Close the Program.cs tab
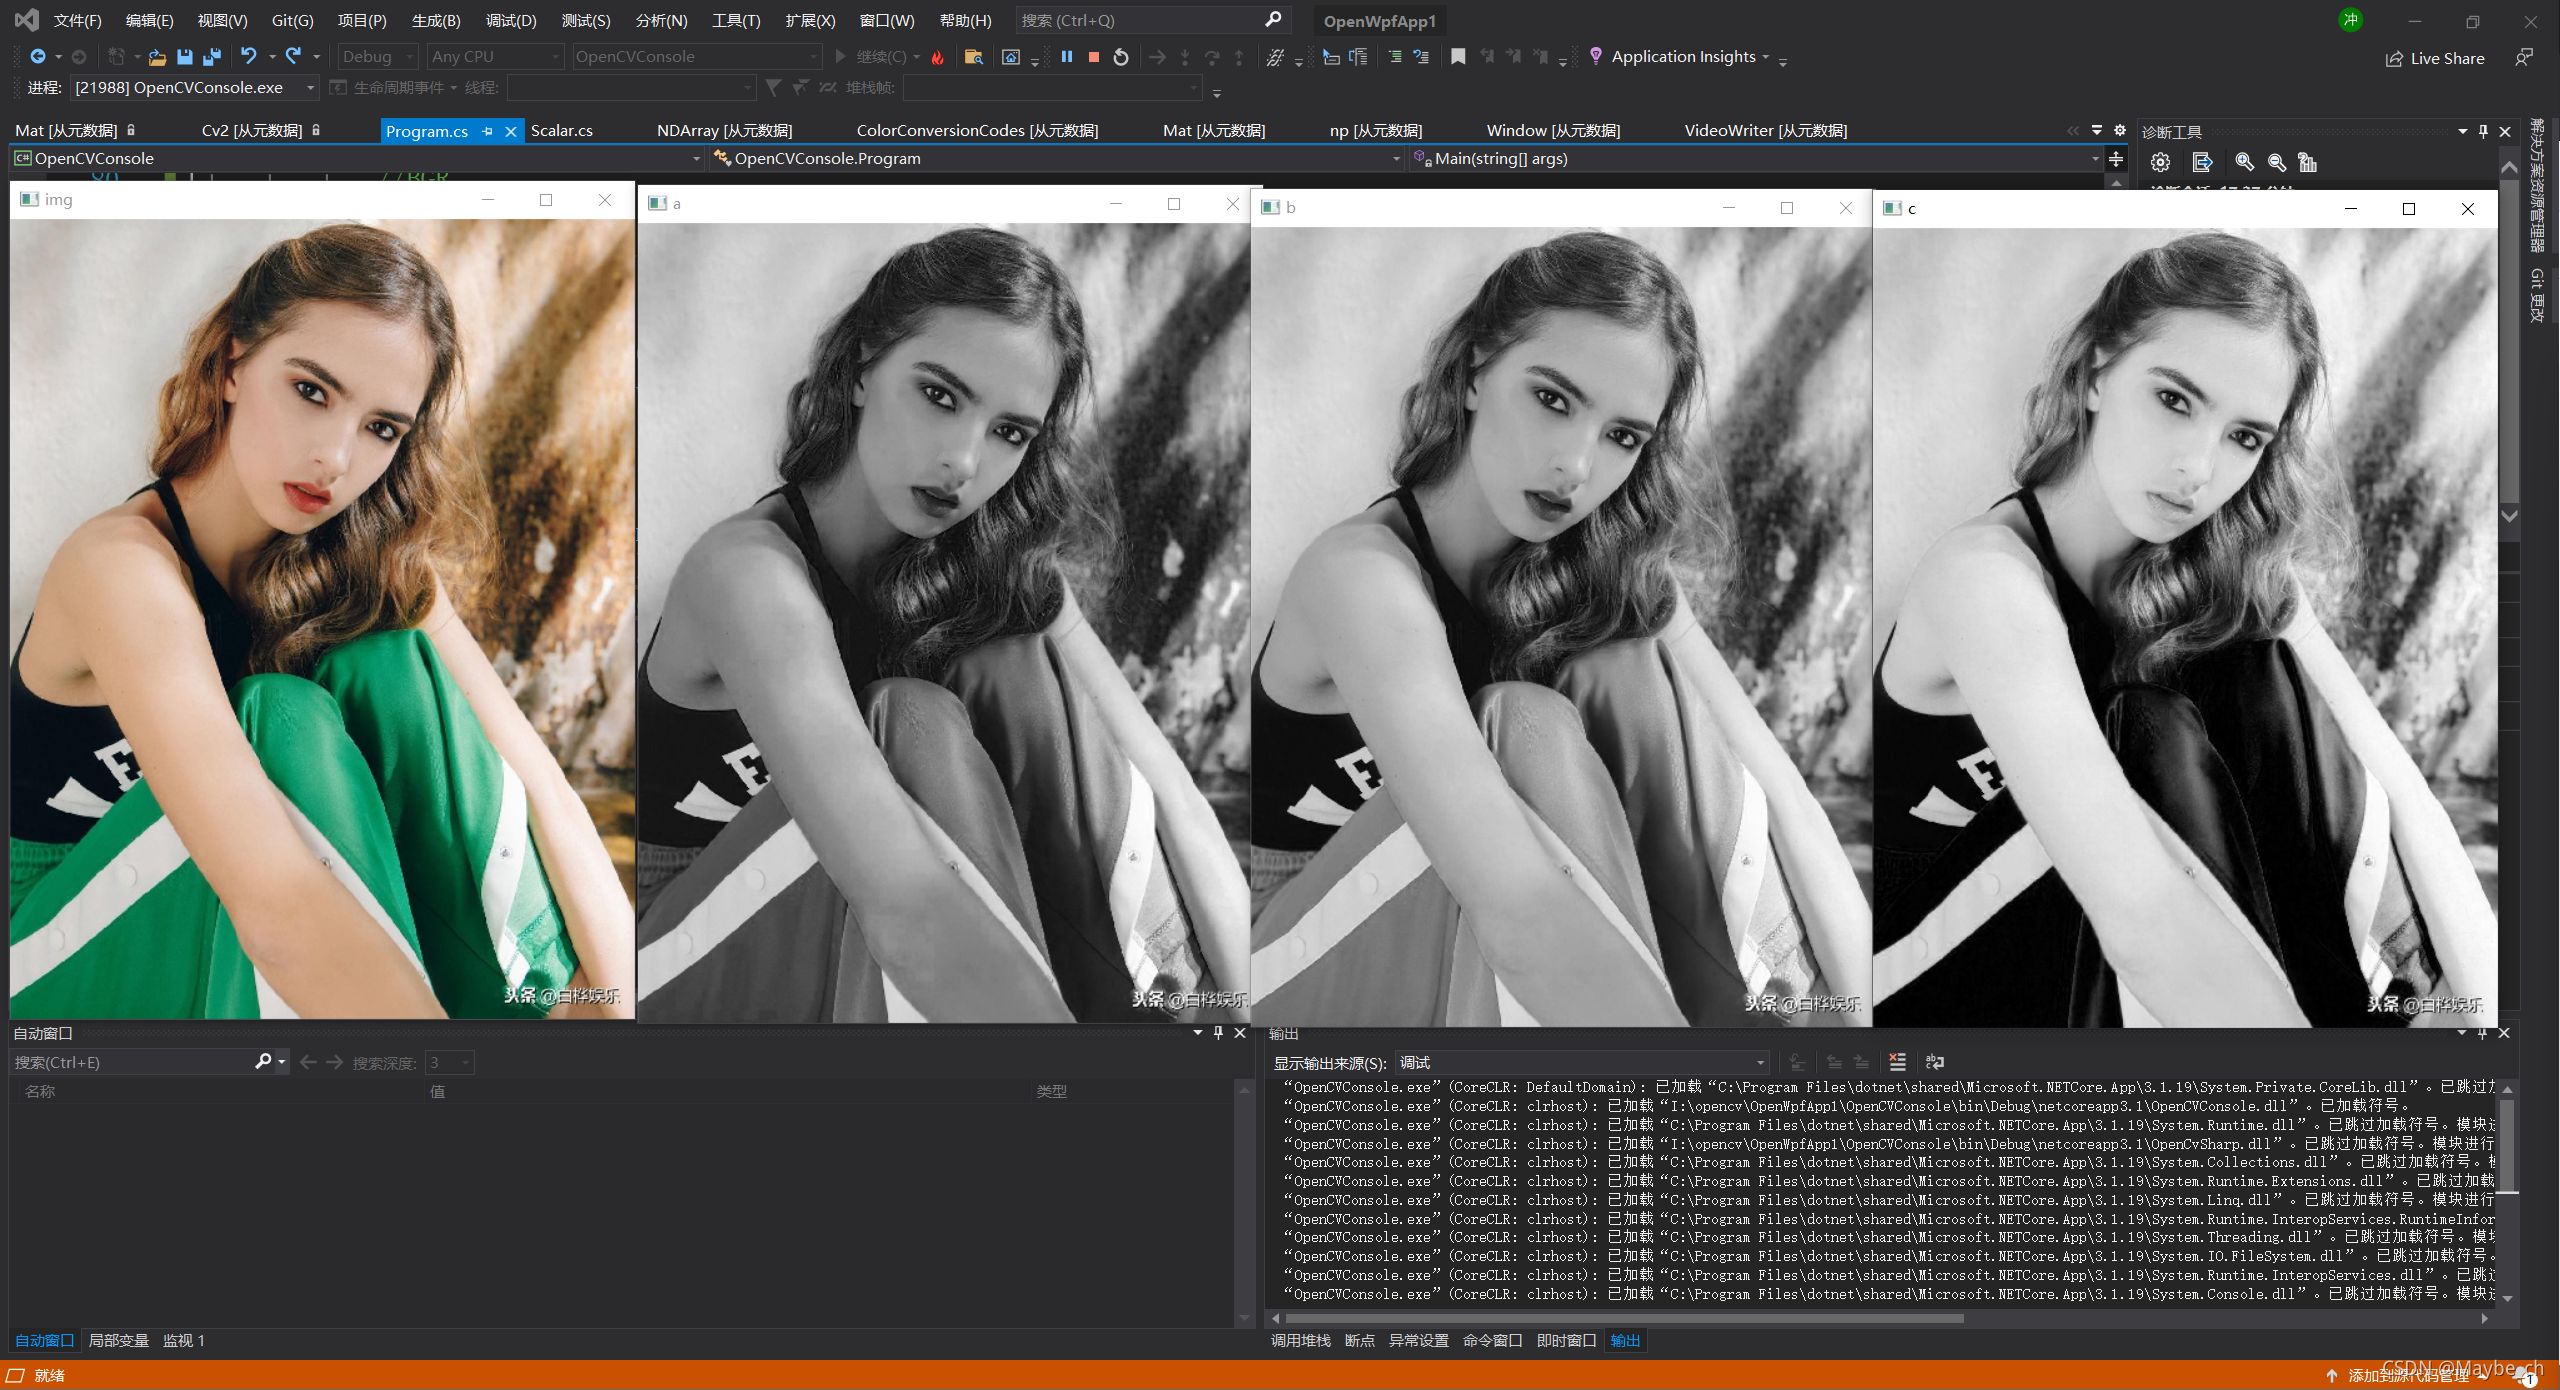2560x1390 pixels. (511, 131)
